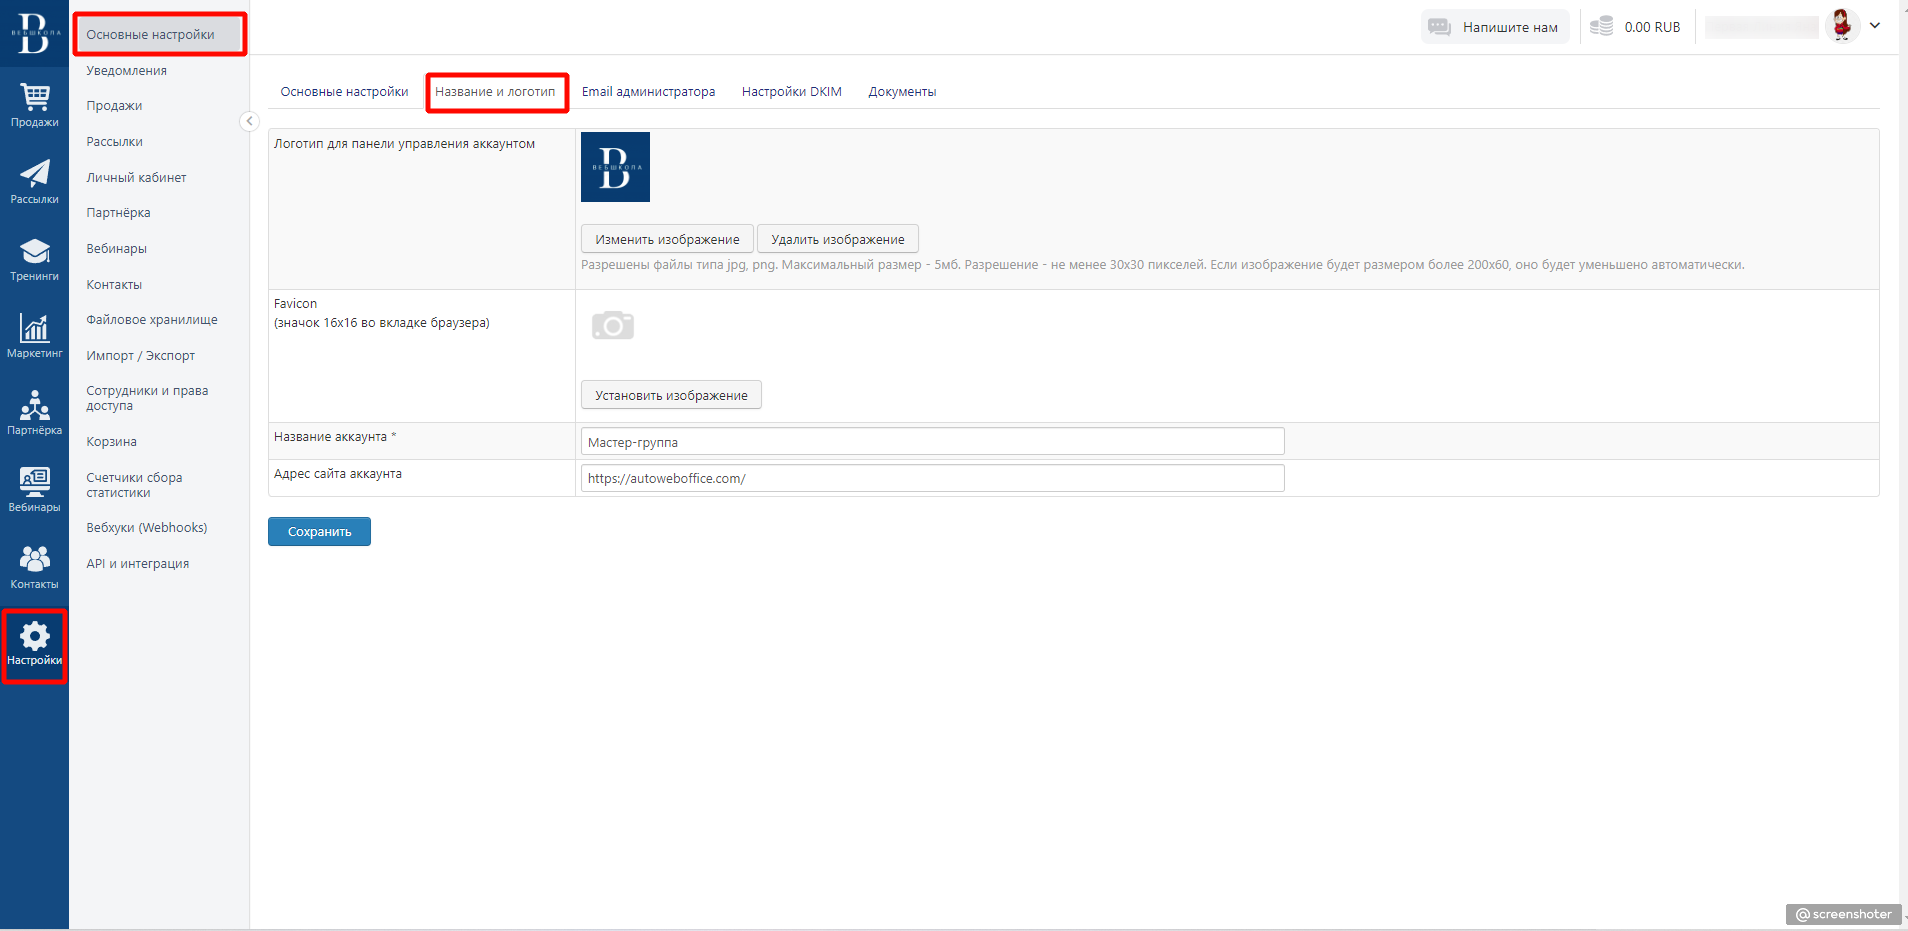This screenshot has width=1908, height=931.
Task: Click the account logo thumbnail image
Action: pyautogui.click(x=615, y=167)
